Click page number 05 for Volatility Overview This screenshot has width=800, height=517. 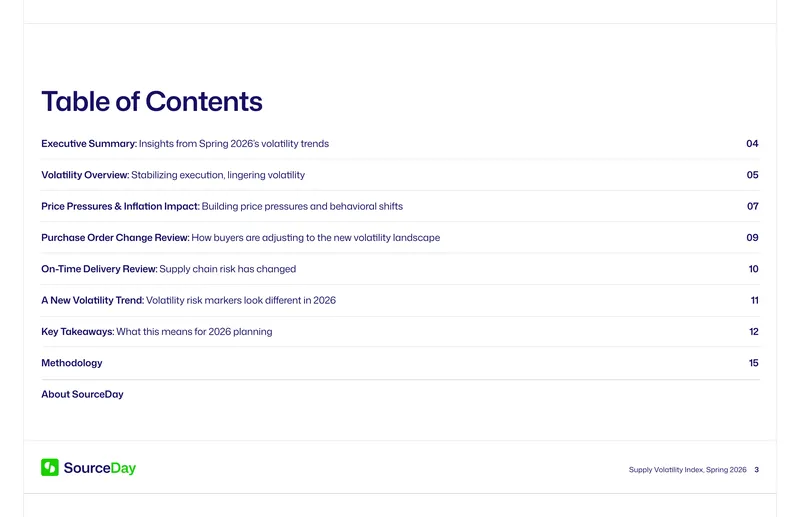coord(752,175)
